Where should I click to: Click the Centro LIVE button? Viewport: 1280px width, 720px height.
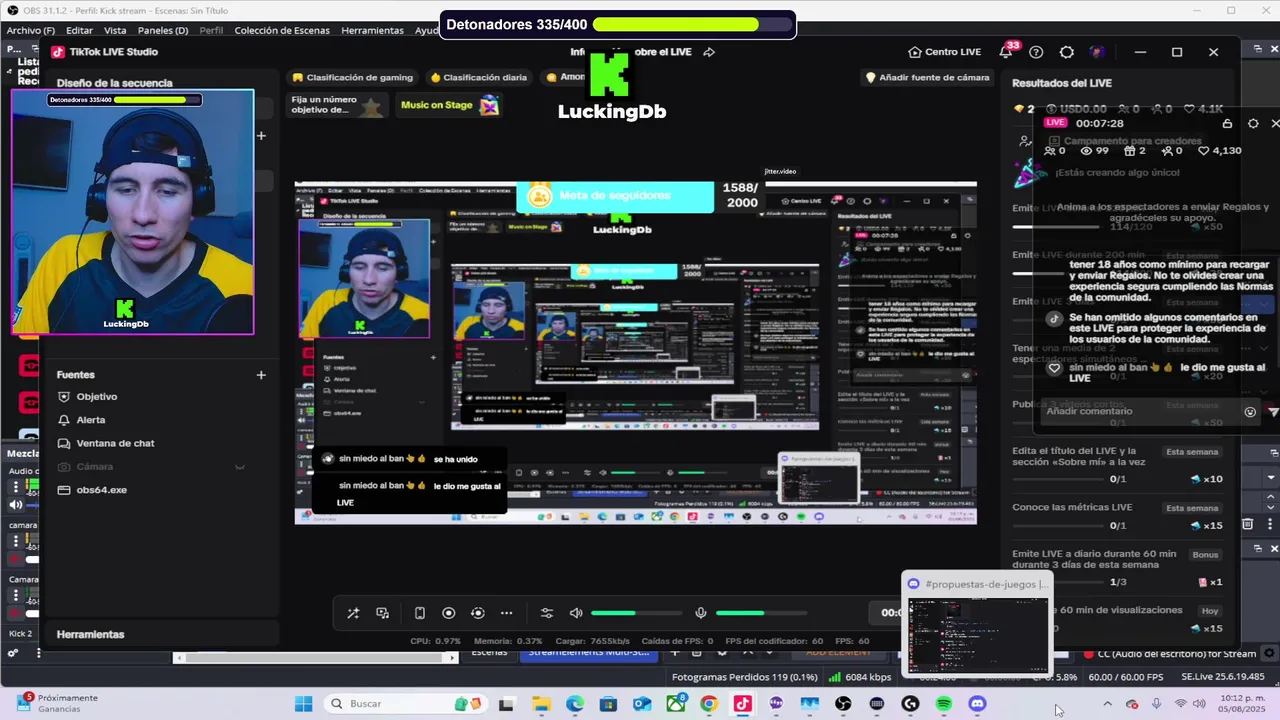pyautogui.click(x=944, y=52)
